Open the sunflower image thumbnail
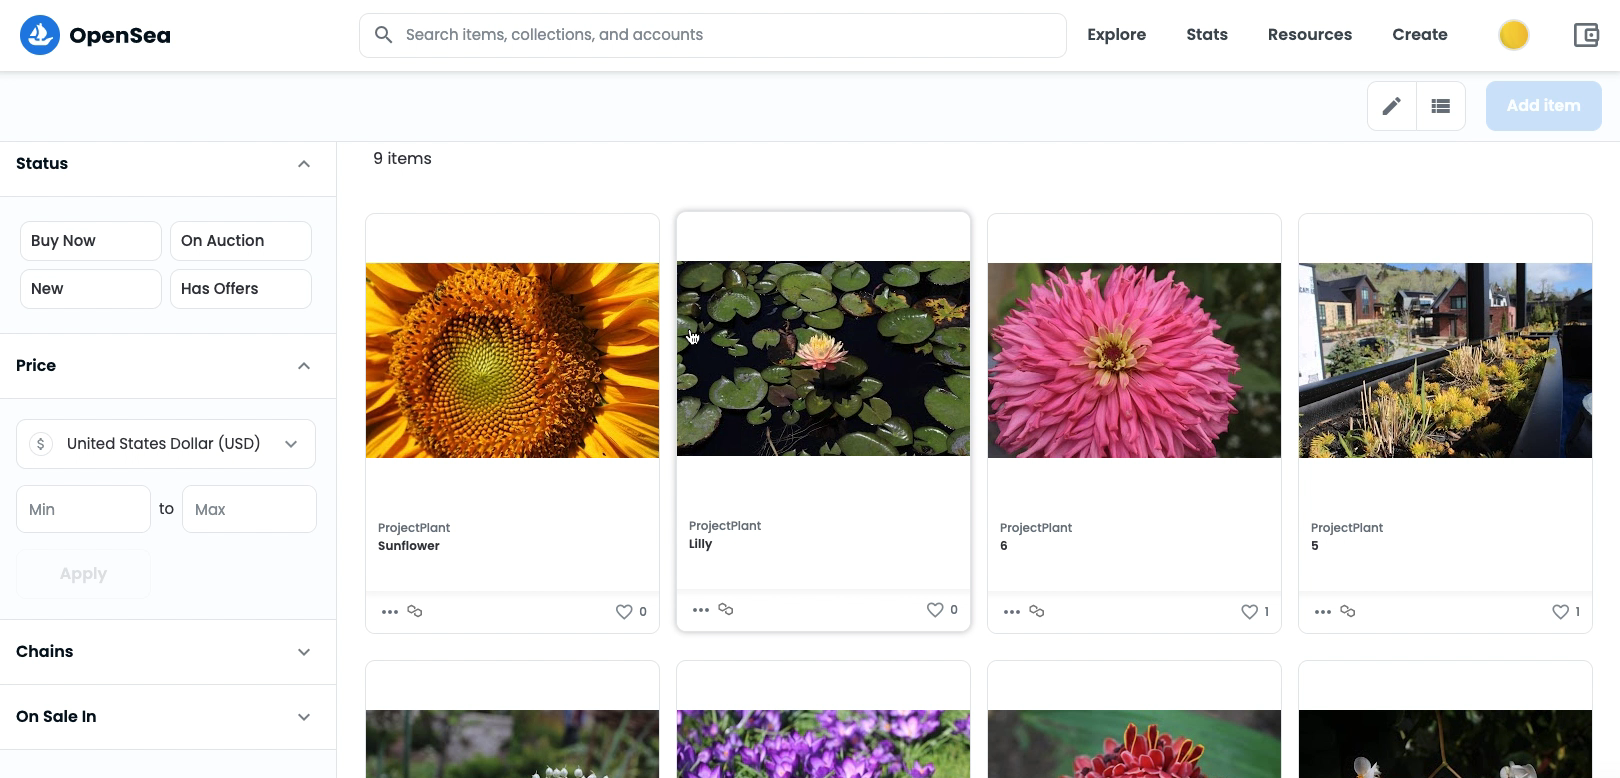The width and height of the screenshot is (1620, 778). [x=512, y=361]
